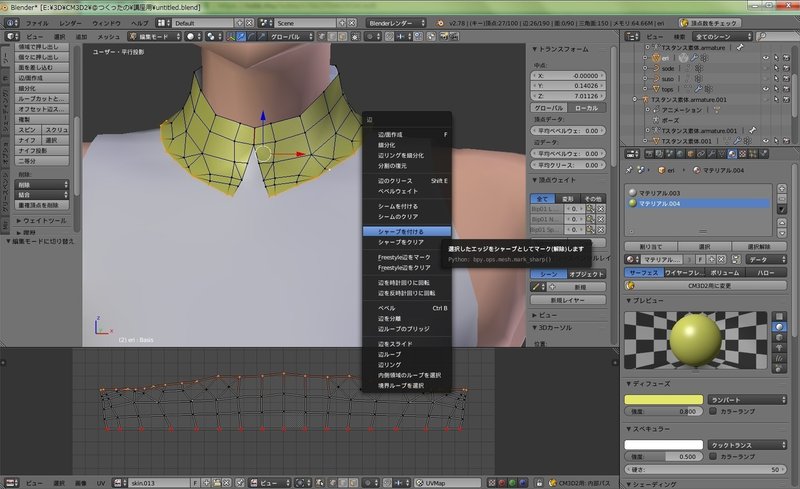Select the translate manipulator arrow icon
Viewport: 800px width, 489px height.
tap(241, 37)
